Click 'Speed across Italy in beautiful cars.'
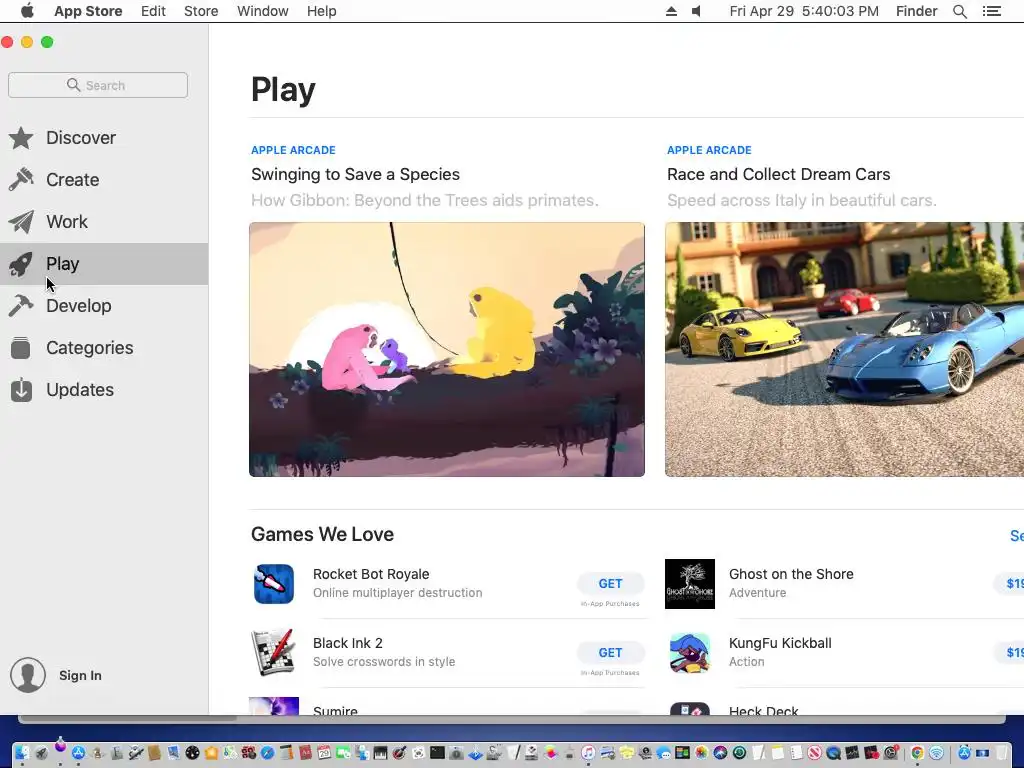Image resolution: width=1024 pixels, height=768 pixels. 801,200
